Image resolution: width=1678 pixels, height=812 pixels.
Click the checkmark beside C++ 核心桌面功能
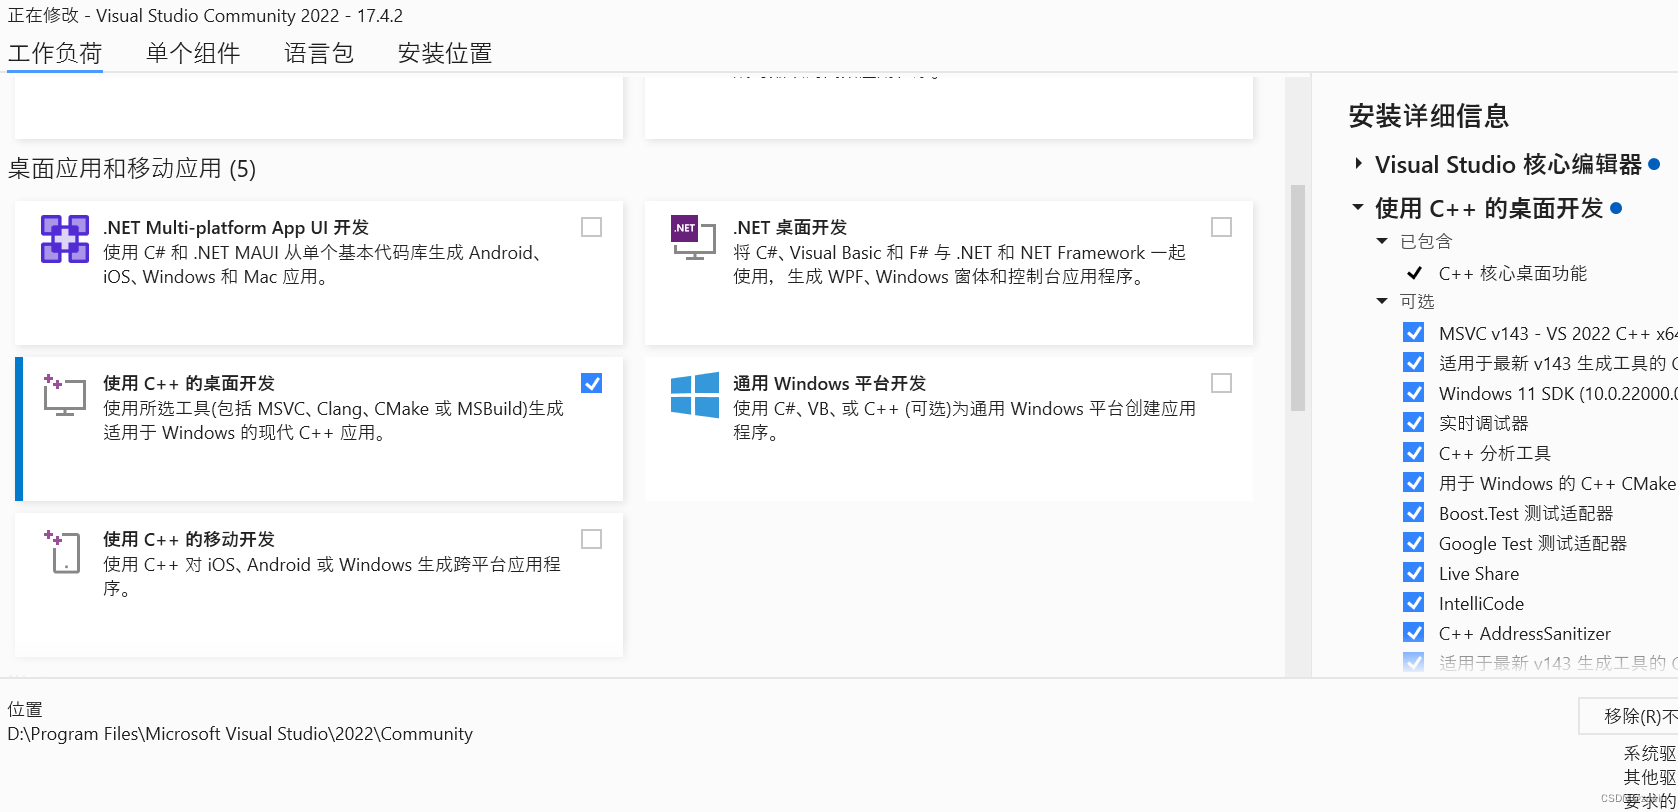coord(1414,273)
